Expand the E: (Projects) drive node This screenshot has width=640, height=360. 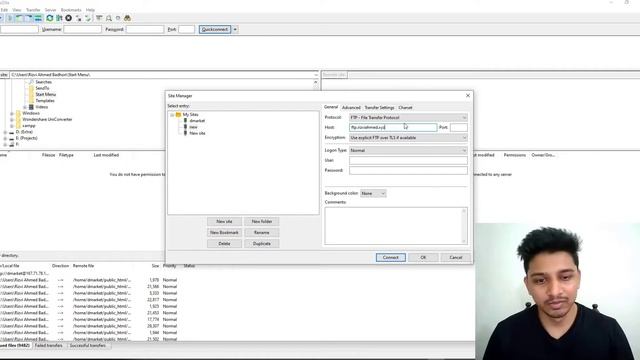pyautogui.click(x=5, y=138)
